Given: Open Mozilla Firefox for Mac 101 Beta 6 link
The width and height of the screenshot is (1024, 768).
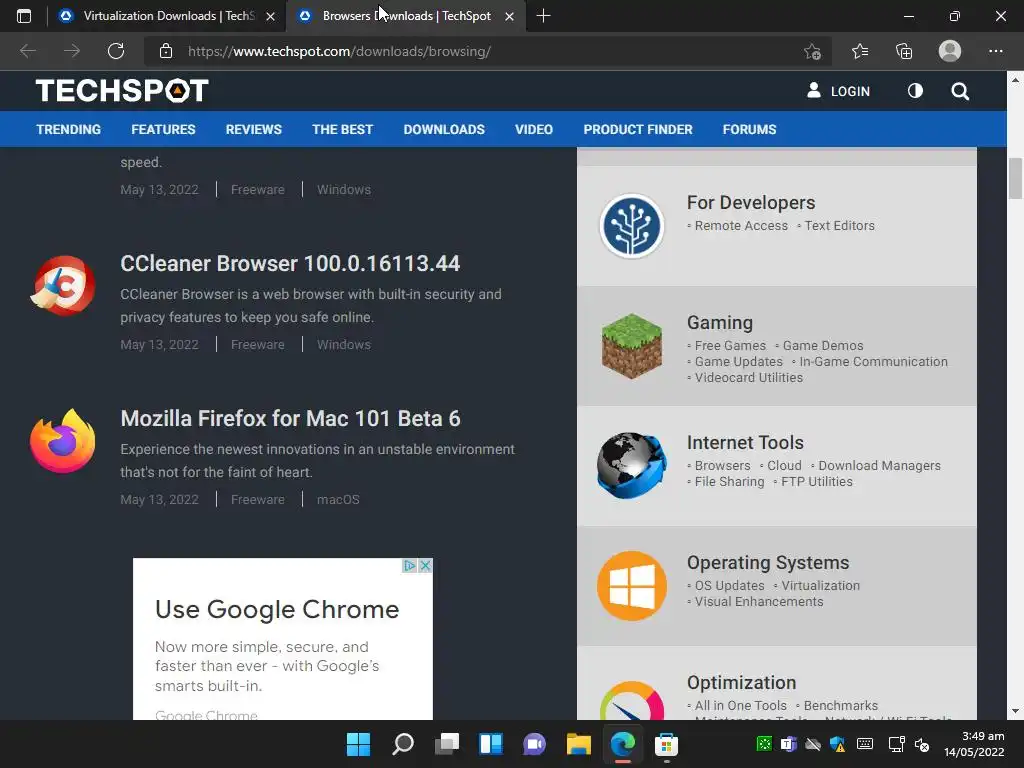Looking at the screenshot, I should pyautogui.click(x=290, y=418).
